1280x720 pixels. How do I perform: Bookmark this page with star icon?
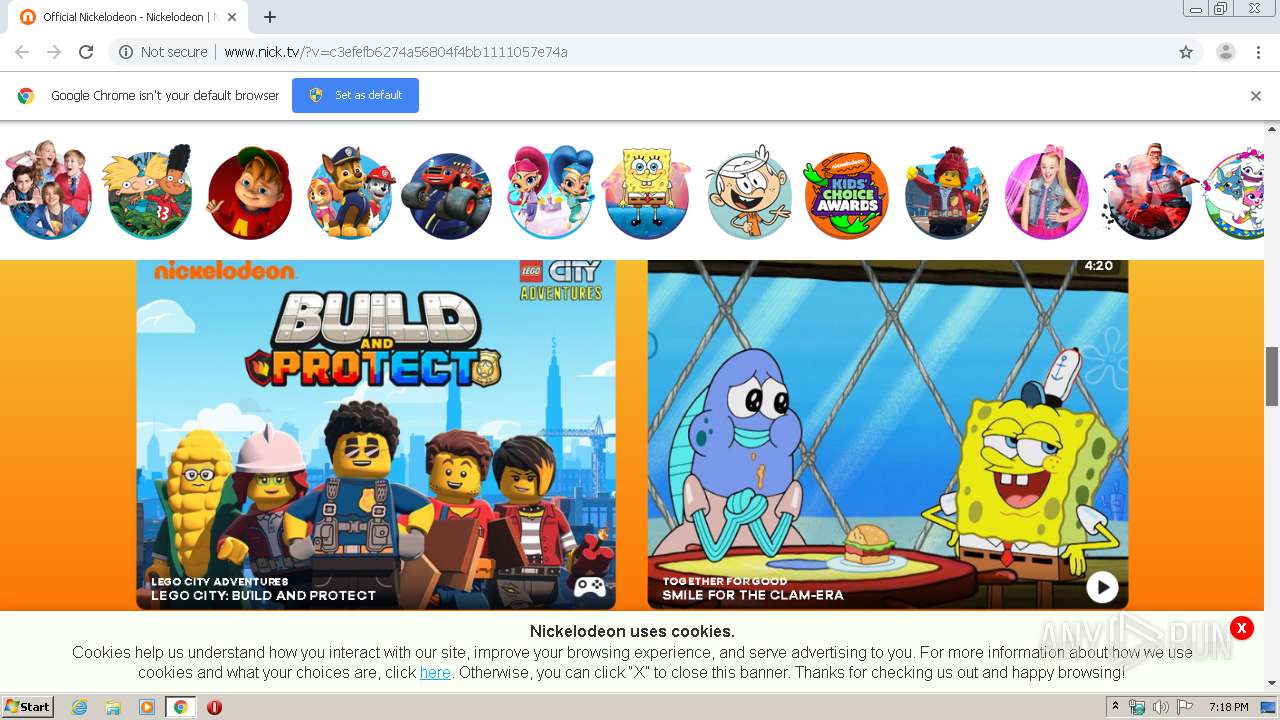point(1186,52)
